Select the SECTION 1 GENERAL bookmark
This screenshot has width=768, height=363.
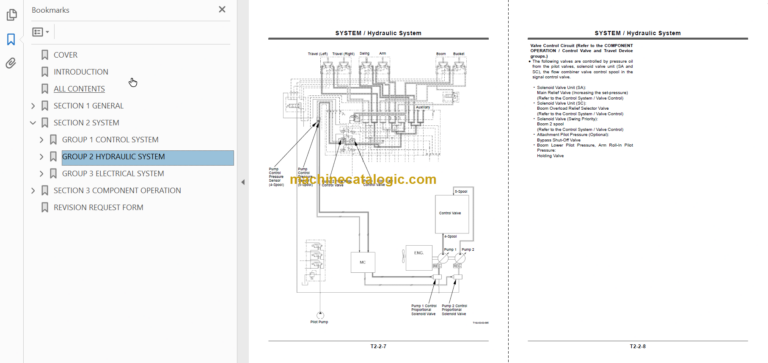pos(88,106)
